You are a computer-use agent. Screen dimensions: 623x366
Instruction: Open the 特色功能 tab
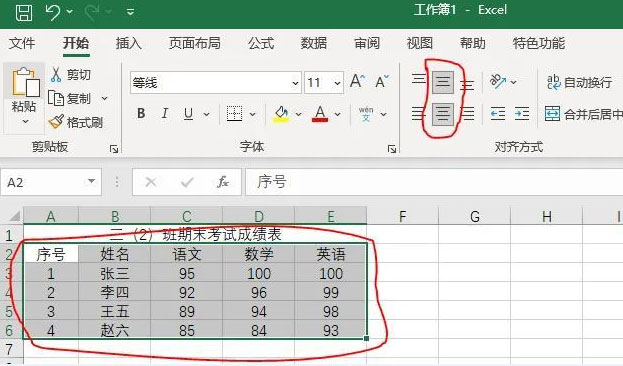pyautogui.click(x=539, y=43)
